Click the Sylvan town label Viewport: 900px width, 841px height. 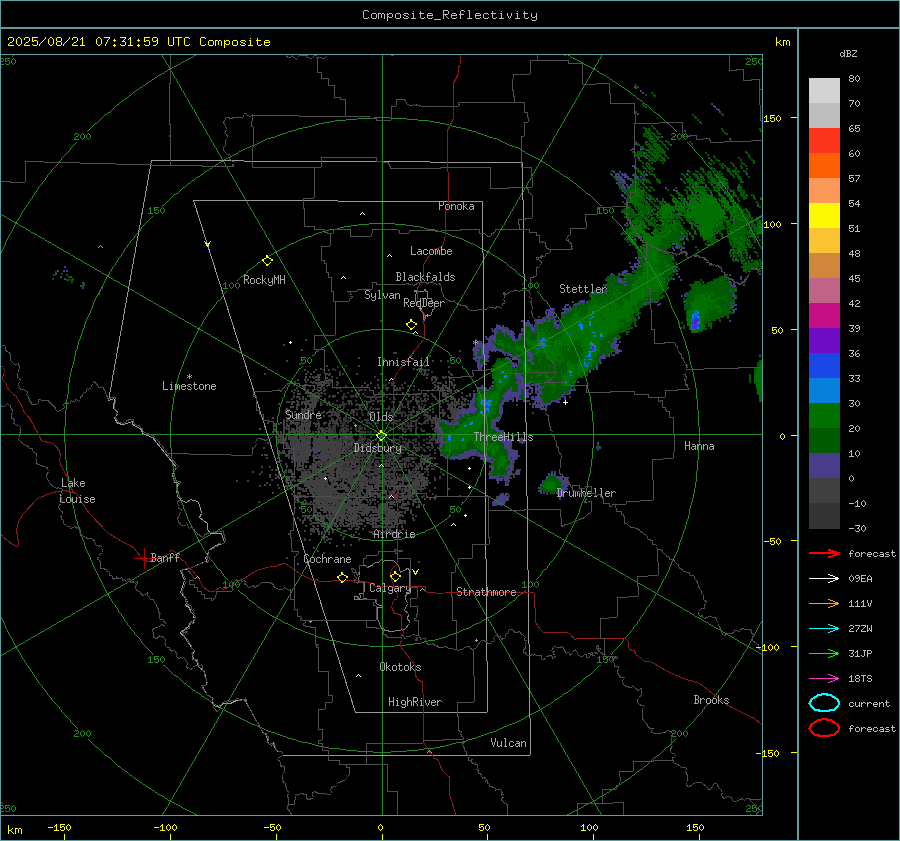pyautogui.click(x=382, y=295)
